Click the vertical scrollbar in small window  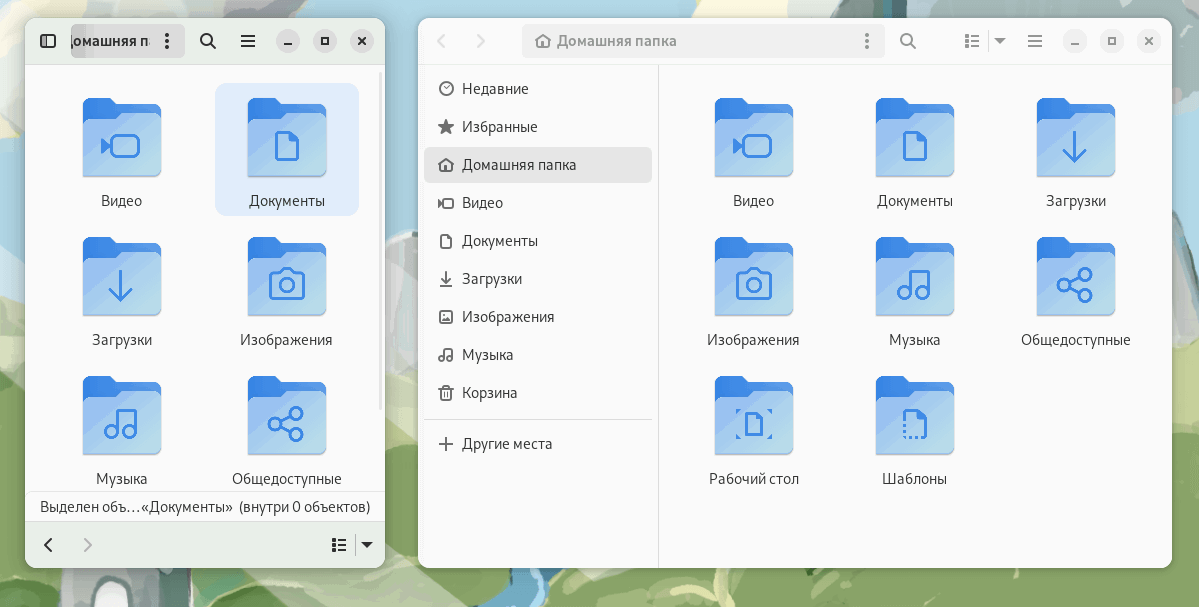pos(381,241)
